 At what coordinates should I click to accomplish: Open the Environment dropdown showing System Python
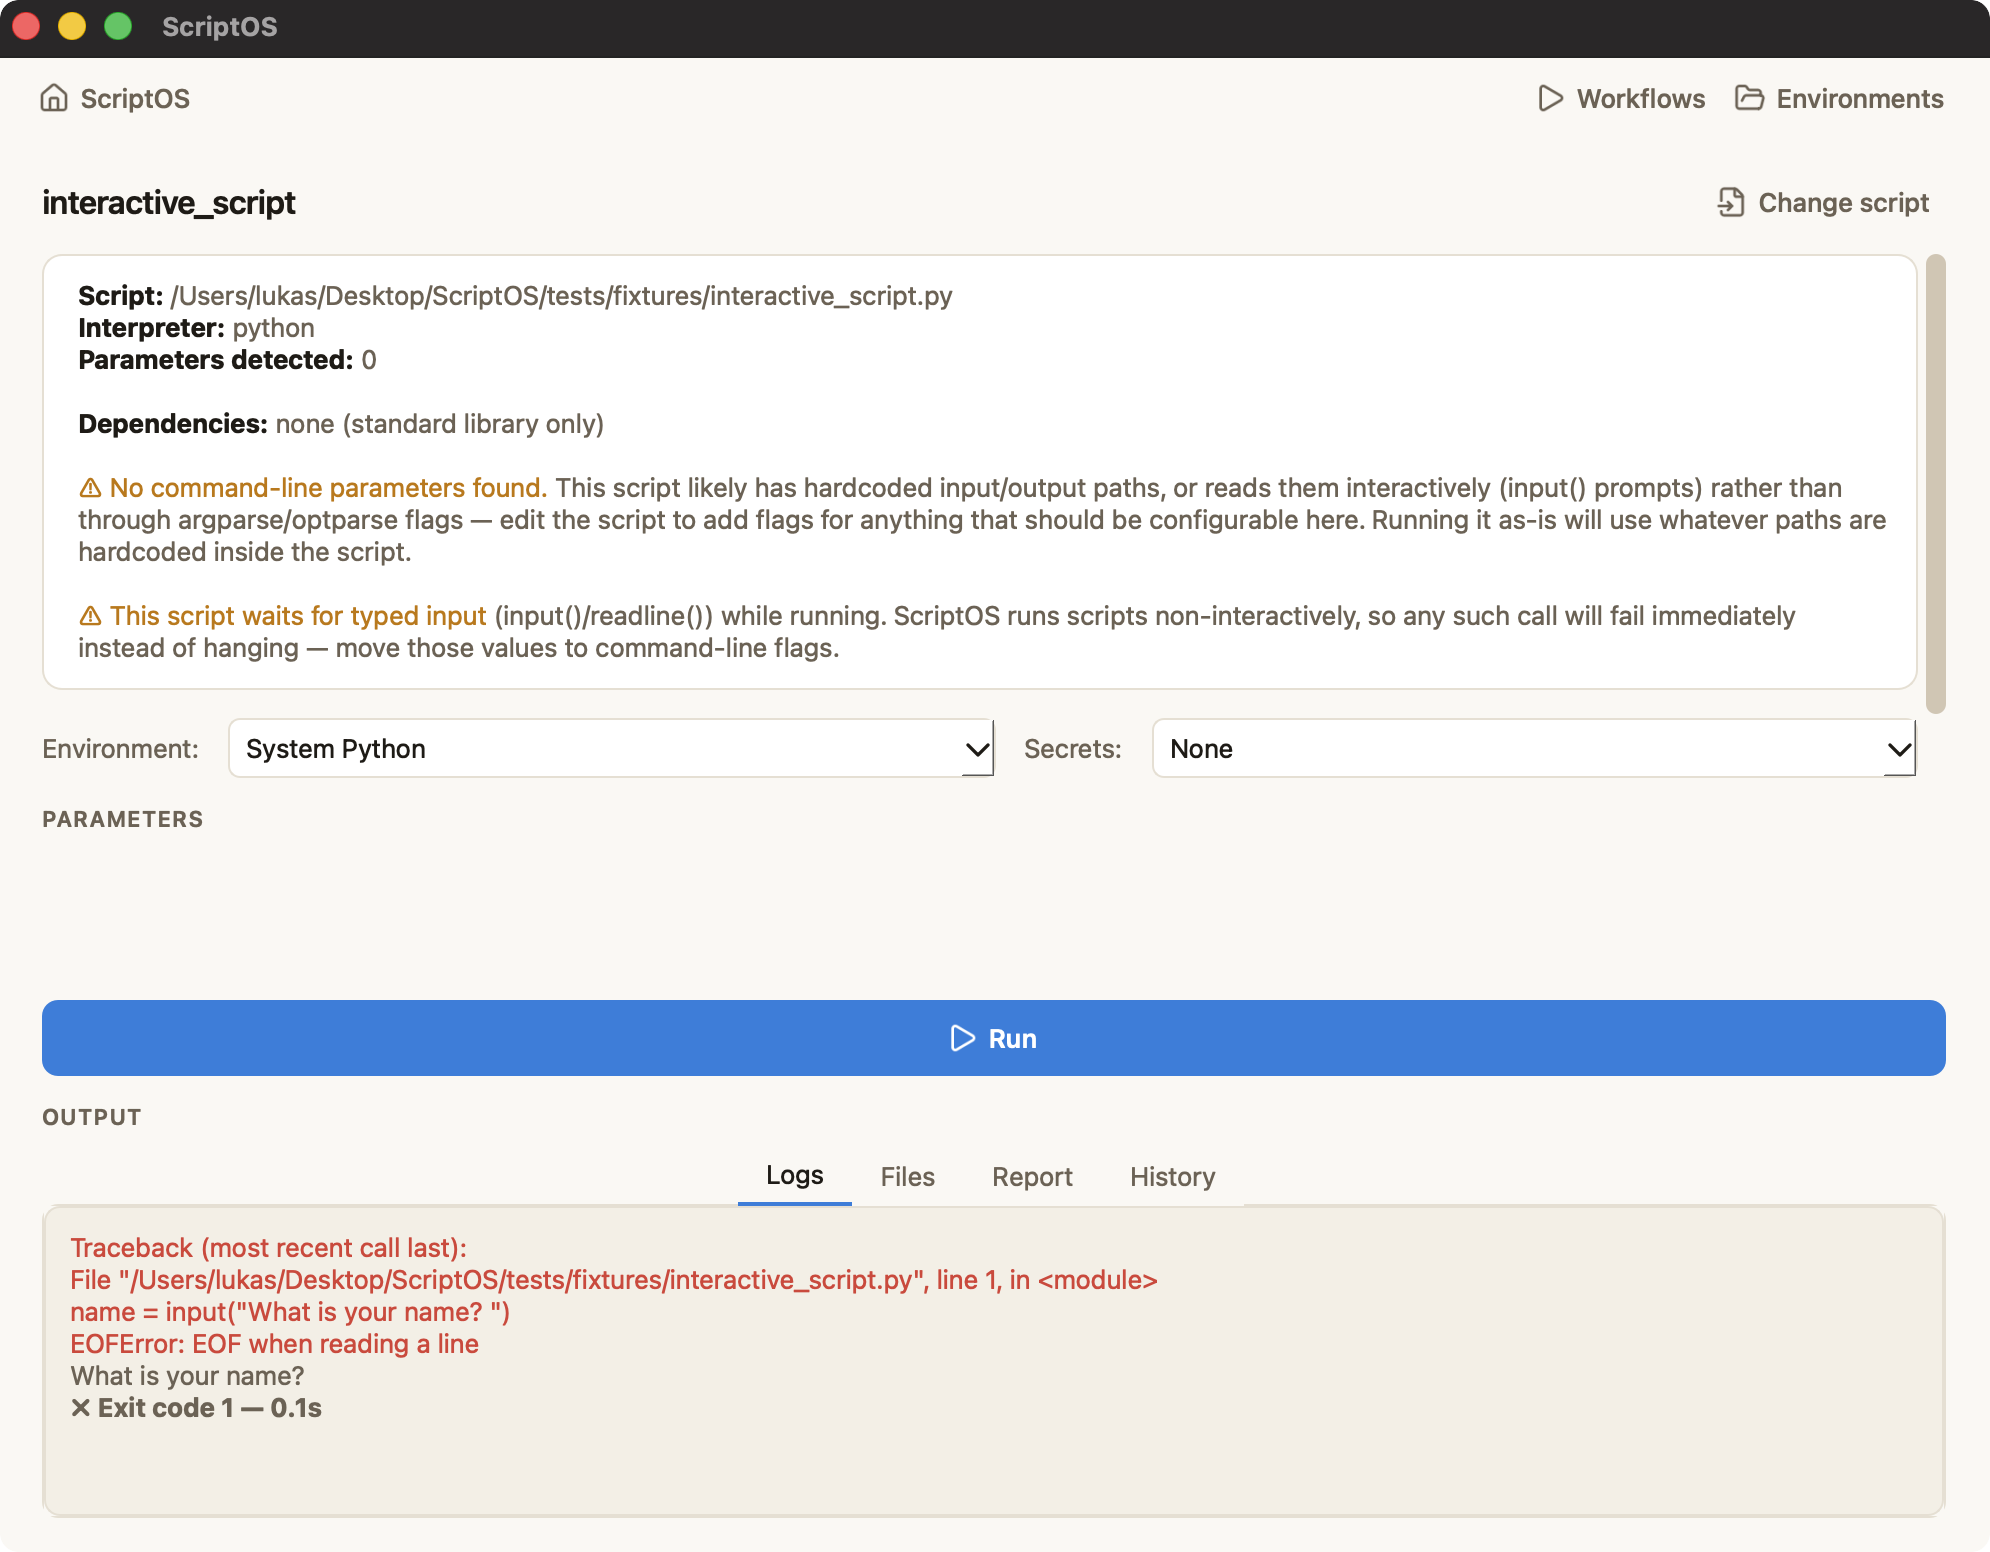coord(611,748)
